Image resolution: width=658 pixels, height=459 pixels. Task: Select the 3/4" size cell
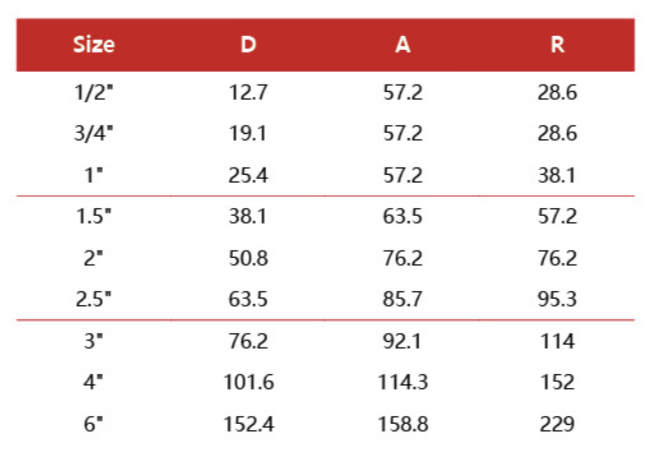[x=94, y=134]
